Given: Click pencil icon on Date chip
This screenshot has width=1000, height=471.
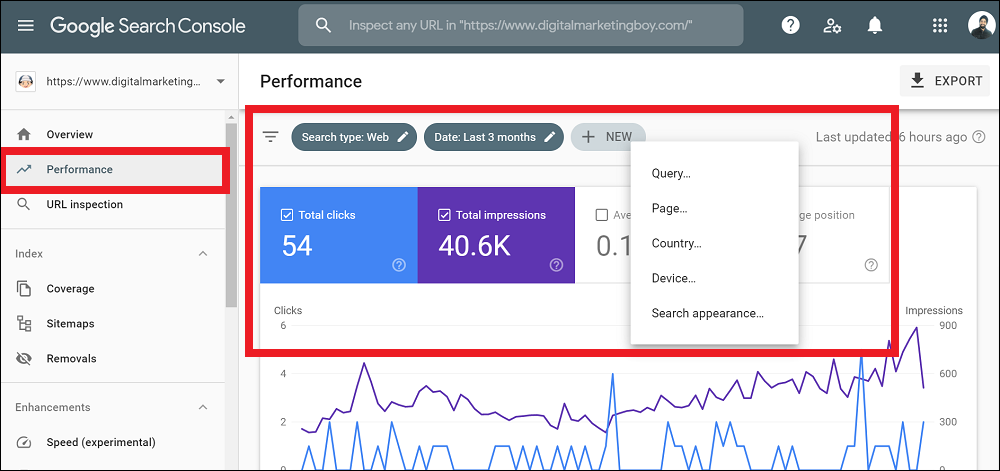Looking at the screenshot, I should [x=550, y=137].
